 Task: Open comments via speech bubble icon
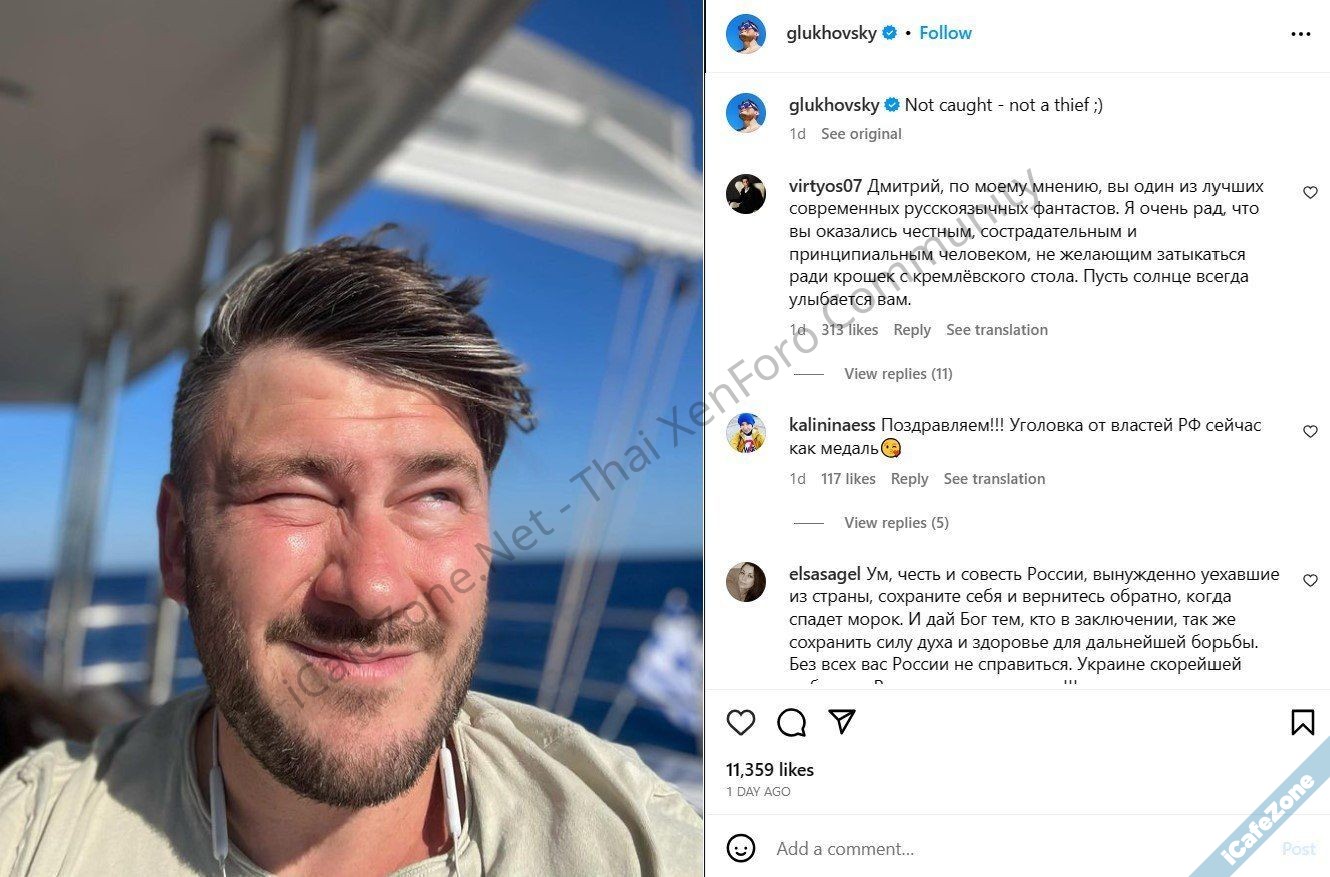[x=792, y=722]
